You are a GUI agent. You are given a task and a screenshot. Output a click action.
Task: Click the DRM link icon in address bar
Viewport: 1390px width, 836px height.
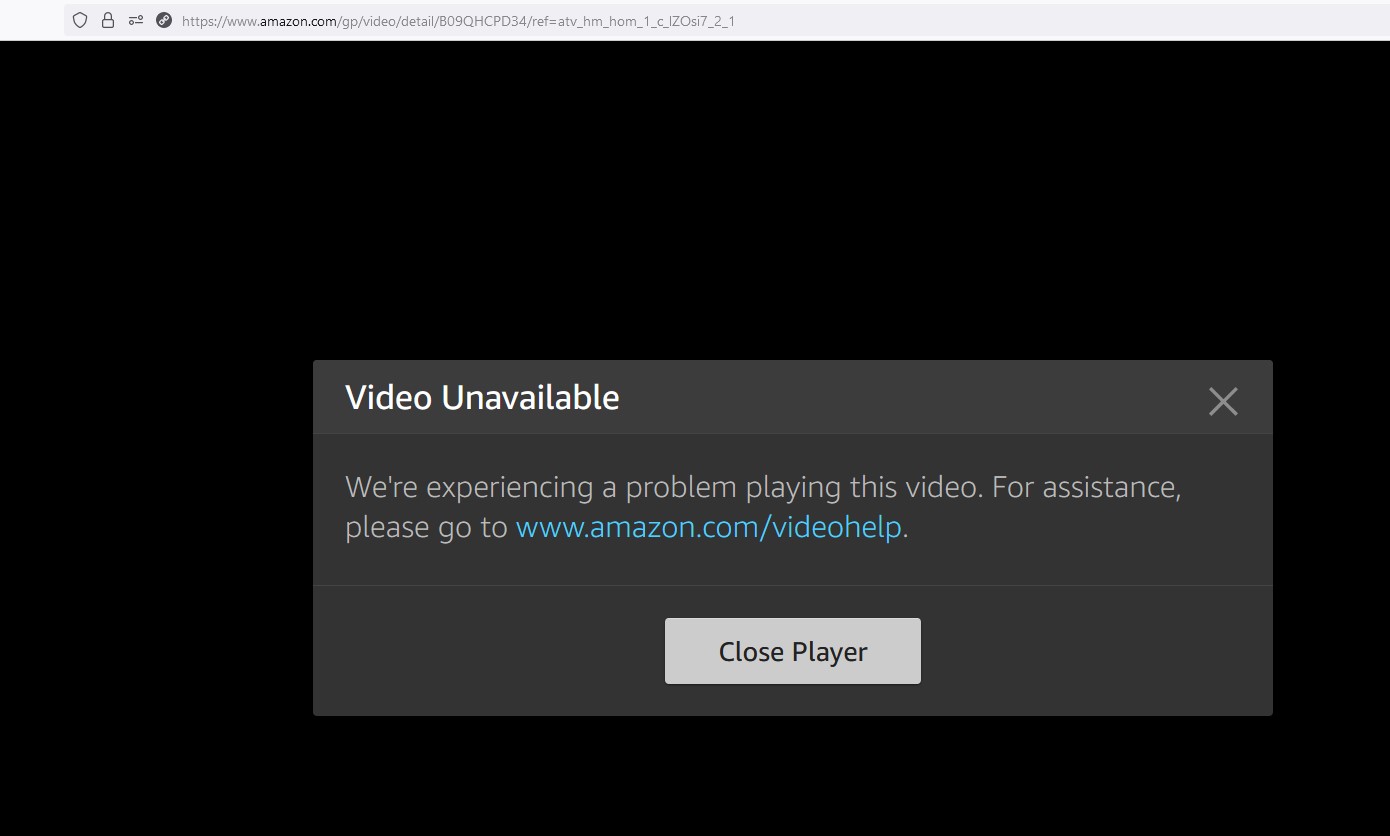[x=164, y=20]
